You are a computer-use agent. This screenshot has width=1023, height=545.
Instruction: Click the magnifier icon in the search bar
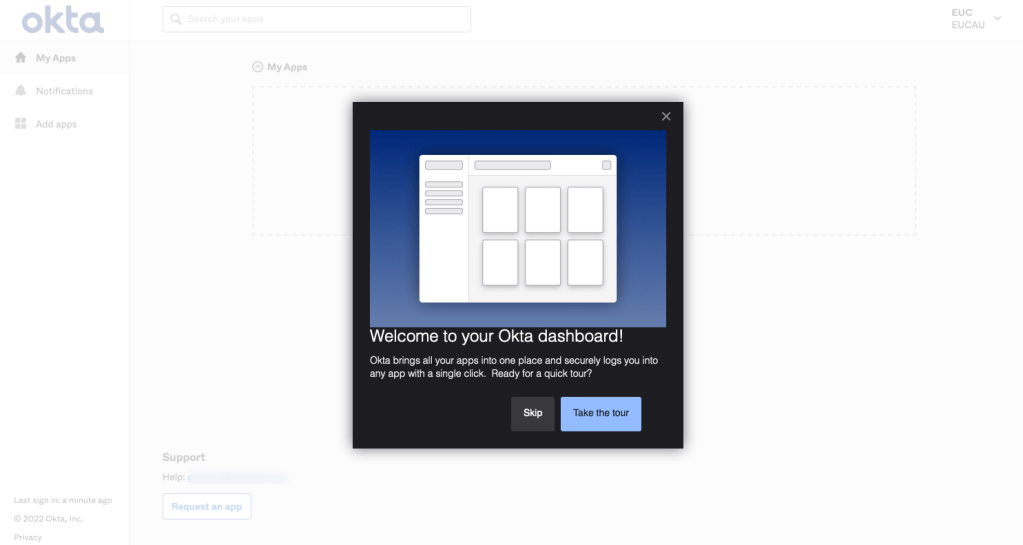(176, 19)
